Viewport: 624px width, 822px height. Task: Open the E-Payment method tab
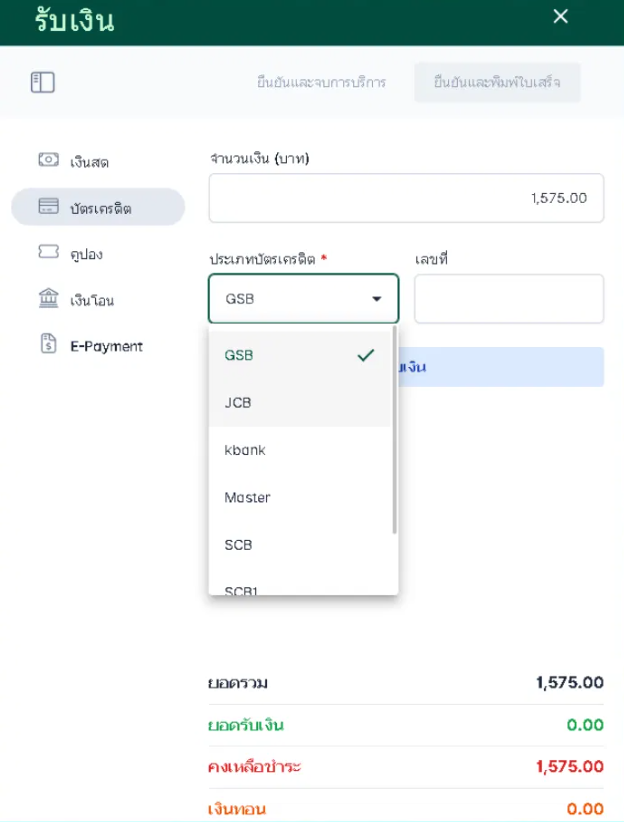tap(106, 346)
